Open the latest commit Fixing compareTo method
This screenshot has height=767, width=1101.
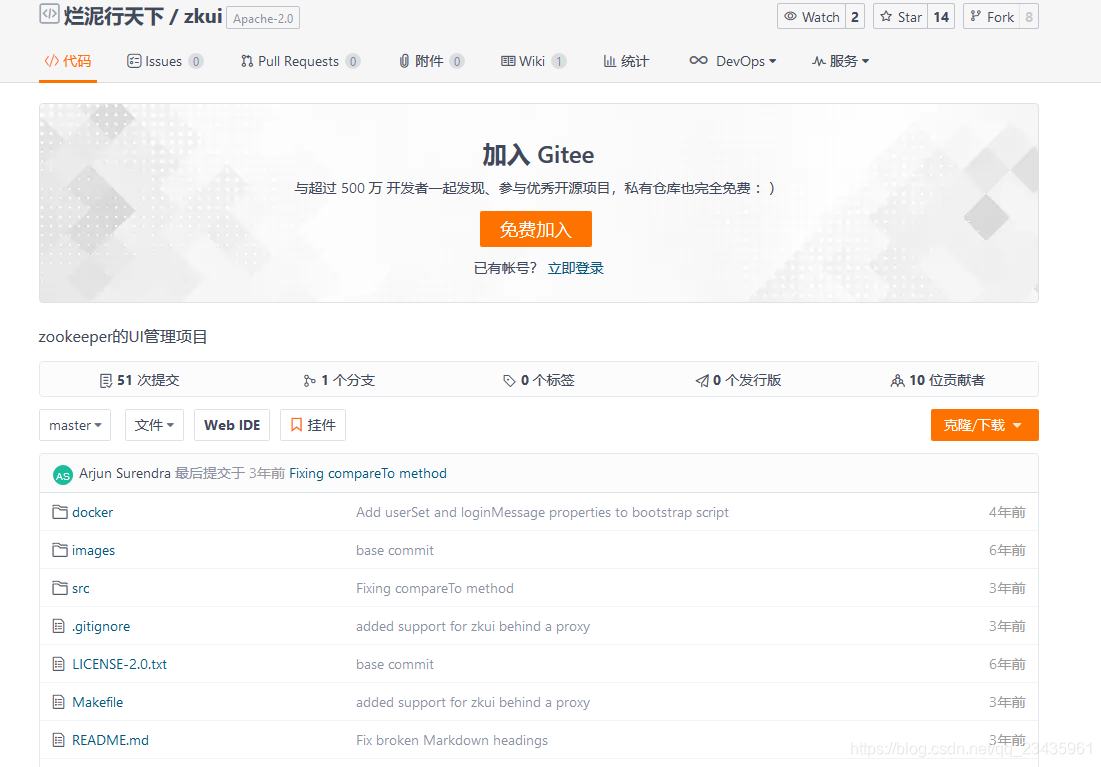(368, 473)
